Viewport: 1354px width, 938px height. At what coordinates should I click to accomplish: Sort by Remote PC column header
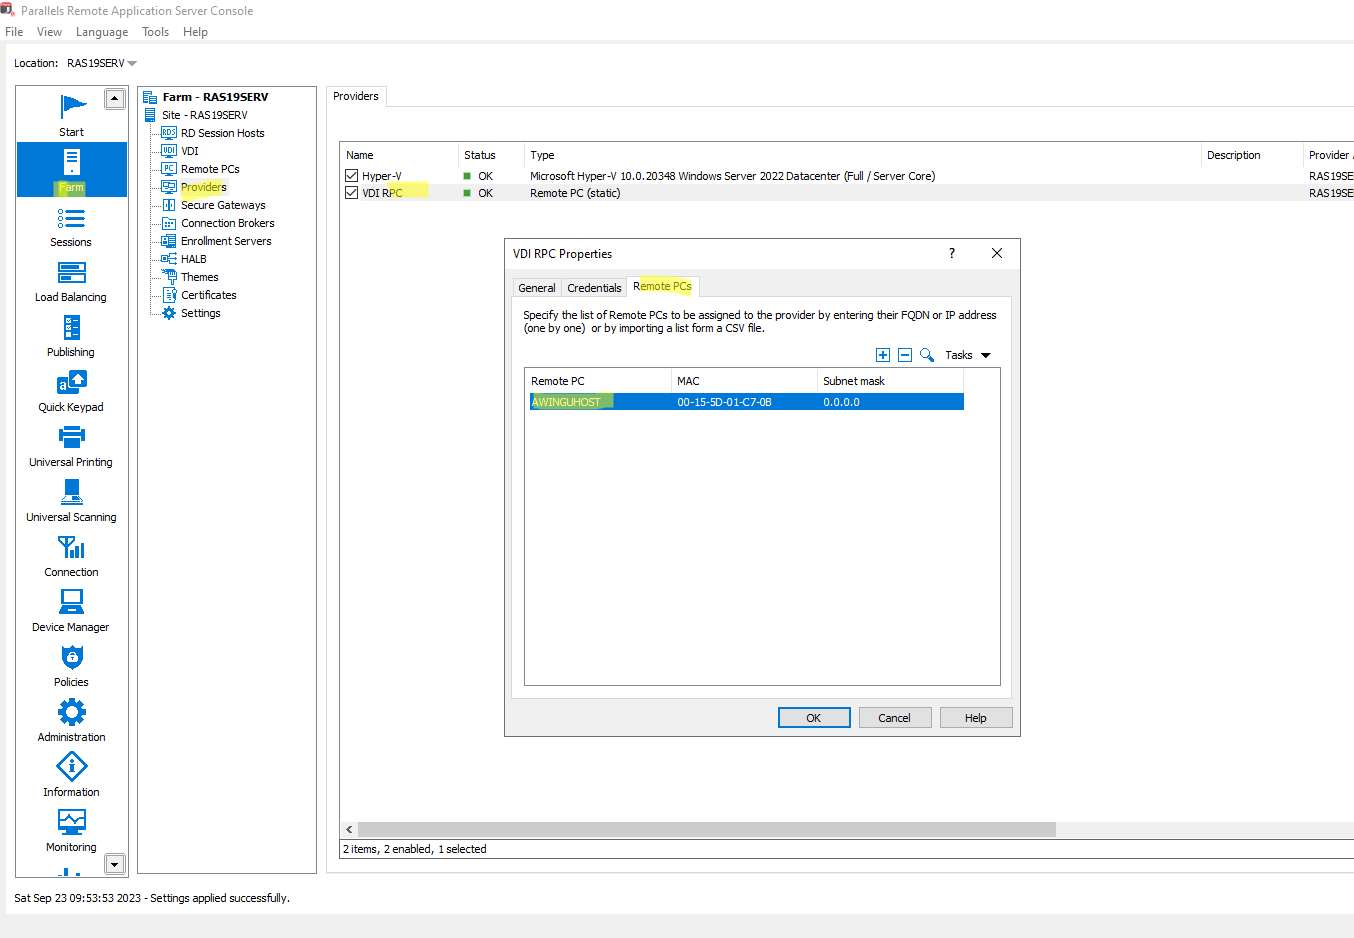(x=597, y=381)
